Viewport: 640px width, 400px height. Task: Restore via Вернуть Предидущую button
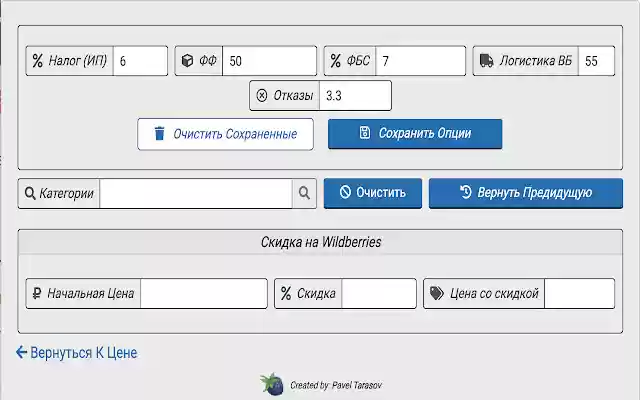526,193
